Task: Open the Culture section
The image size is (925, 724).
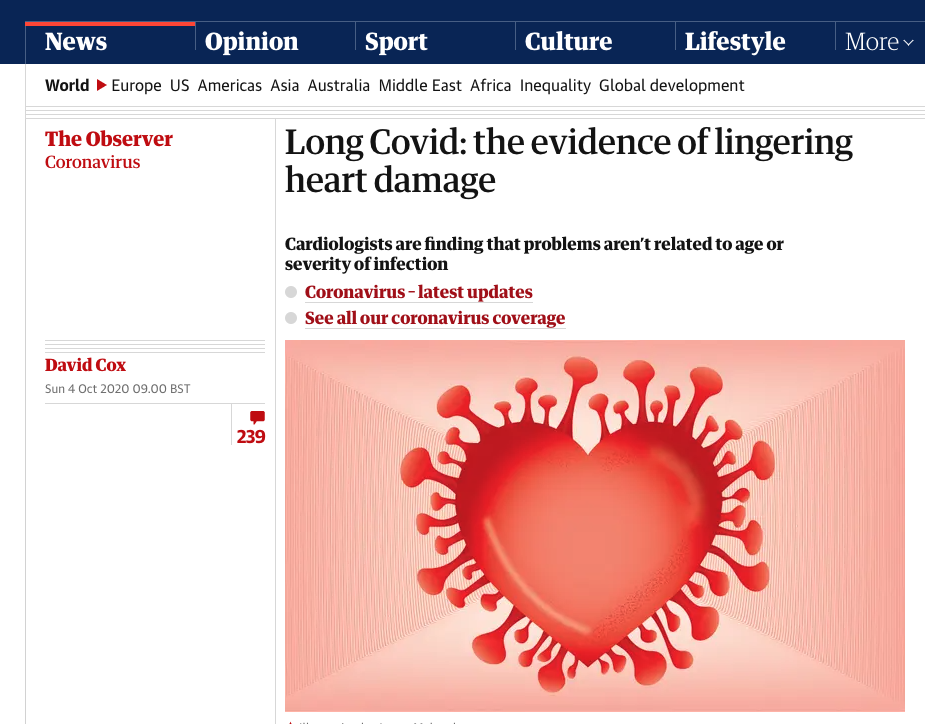Action: (x=568, y=42)
